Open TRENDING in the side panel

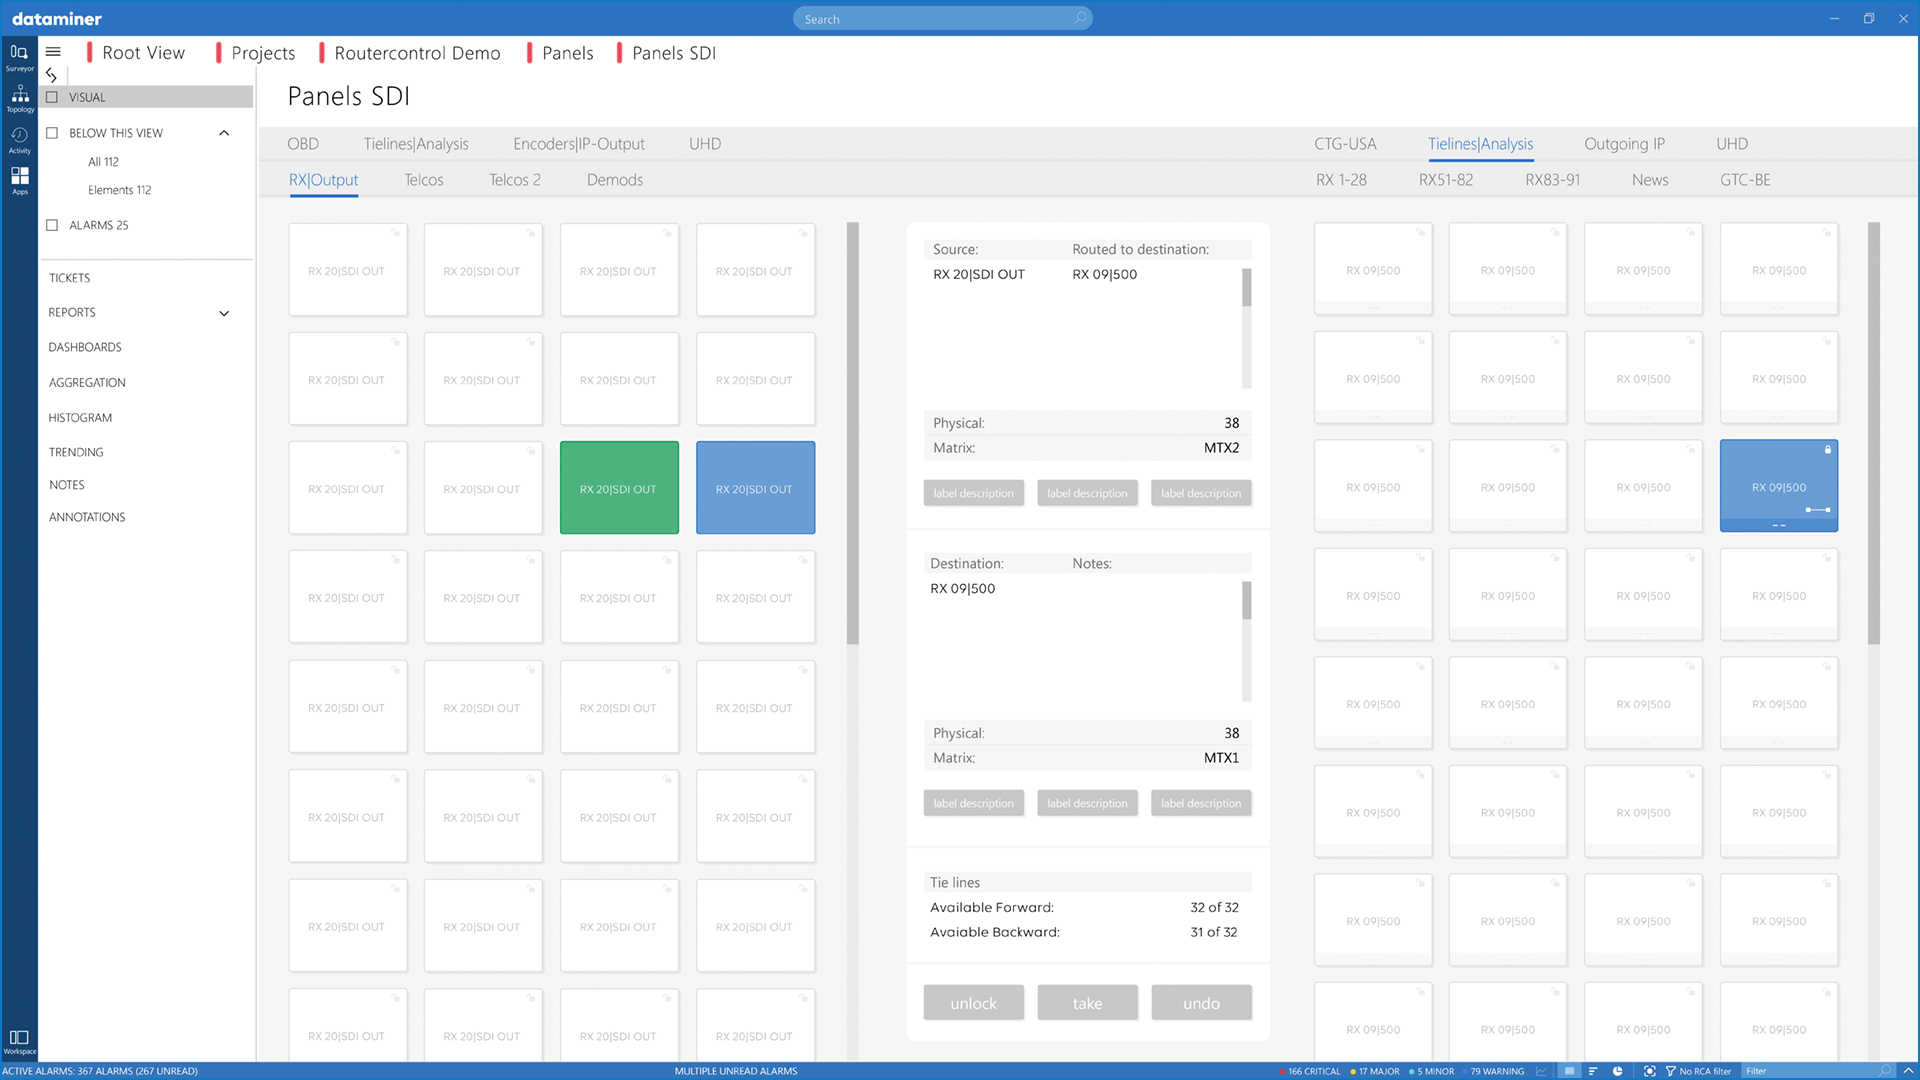[x=76, y=452]
